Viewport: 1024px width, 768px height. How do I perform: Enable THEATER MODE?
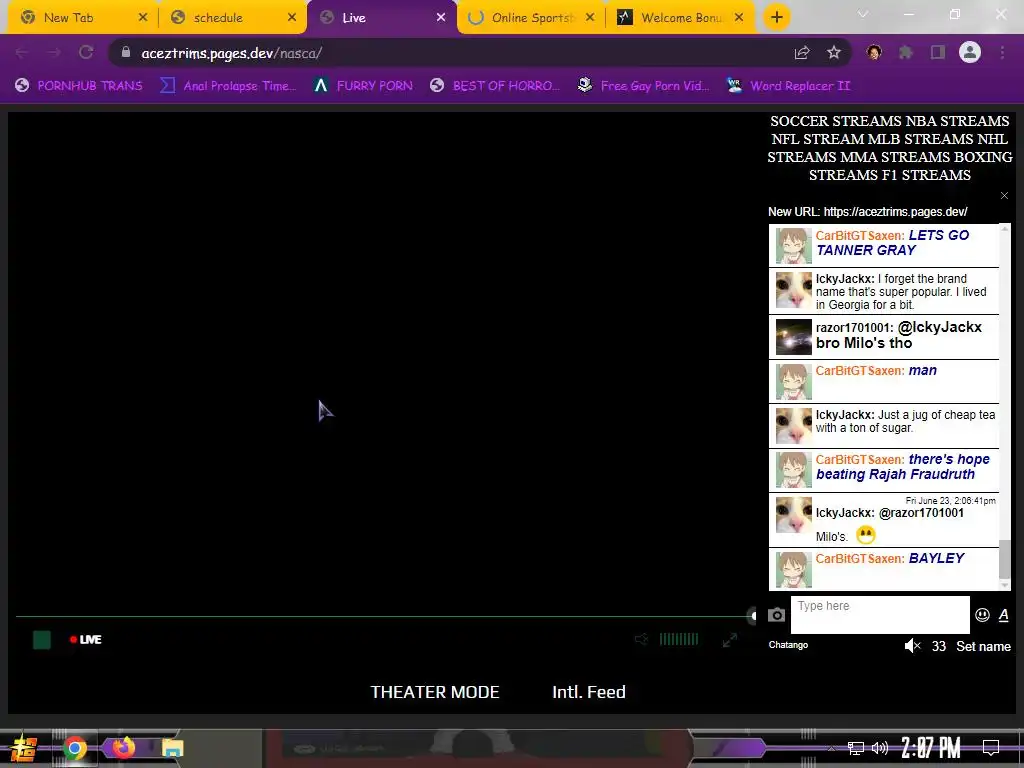(x=435, y=692)
